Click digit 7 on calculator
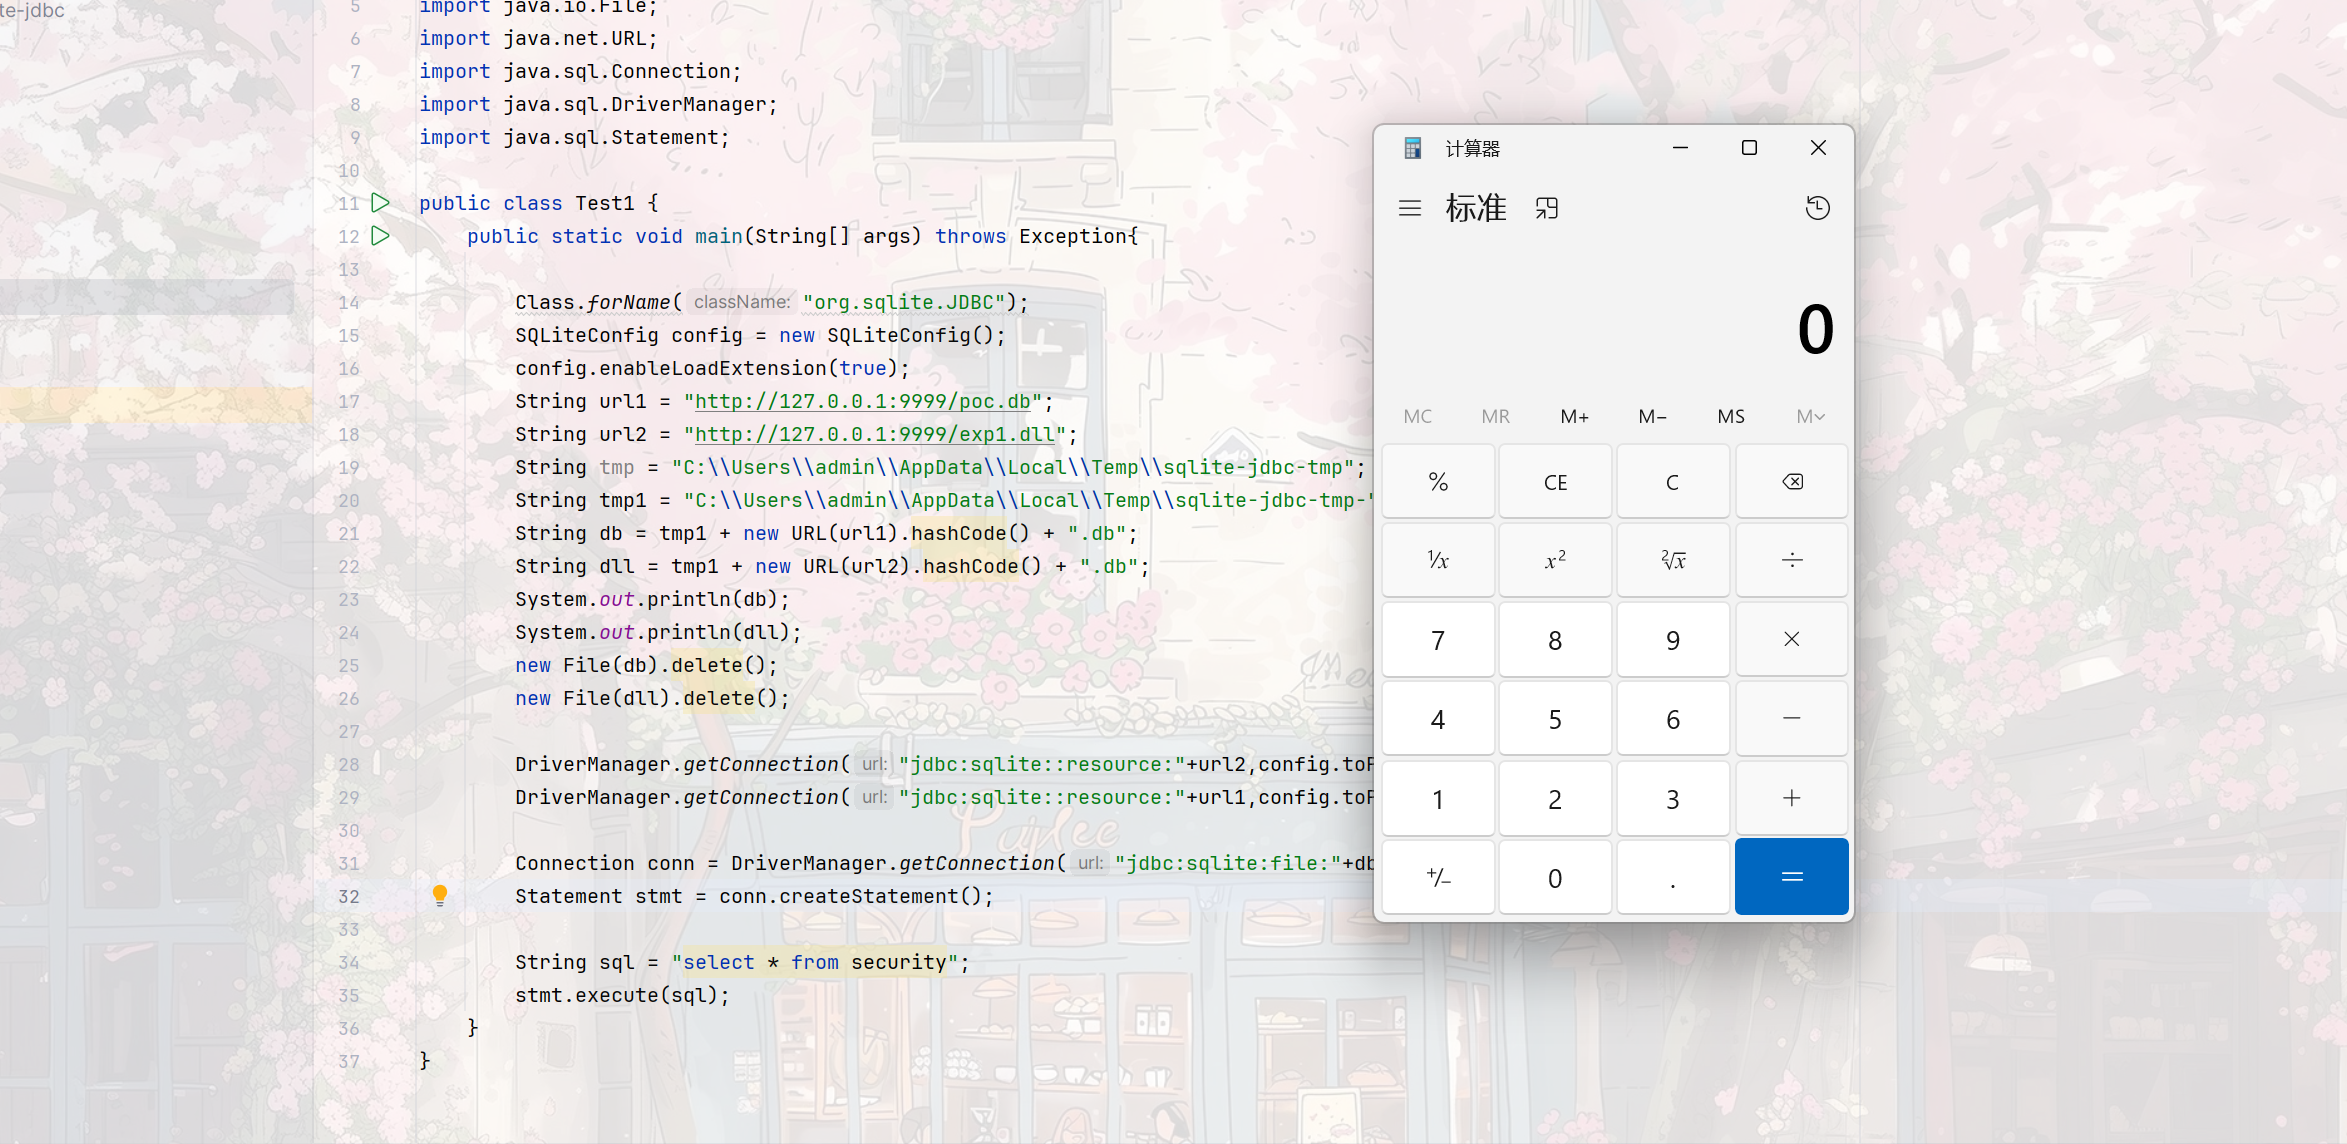 click(1438, 639)
